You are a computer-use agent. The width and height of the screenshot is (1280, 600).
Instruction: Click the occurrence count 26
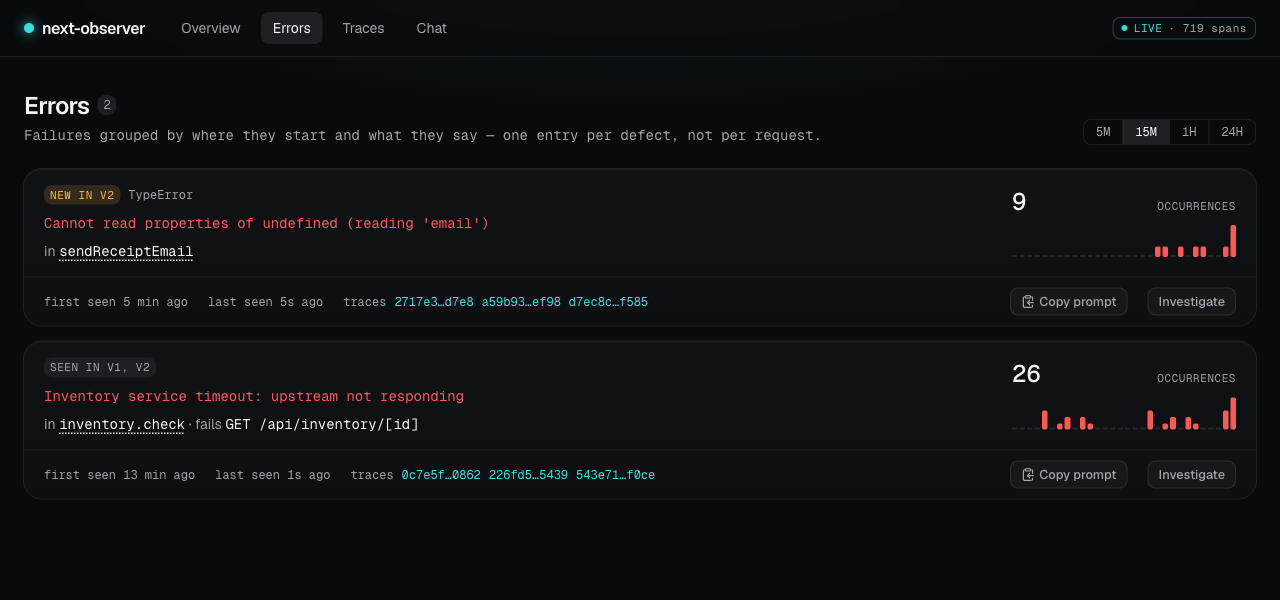pos(1026,374)
